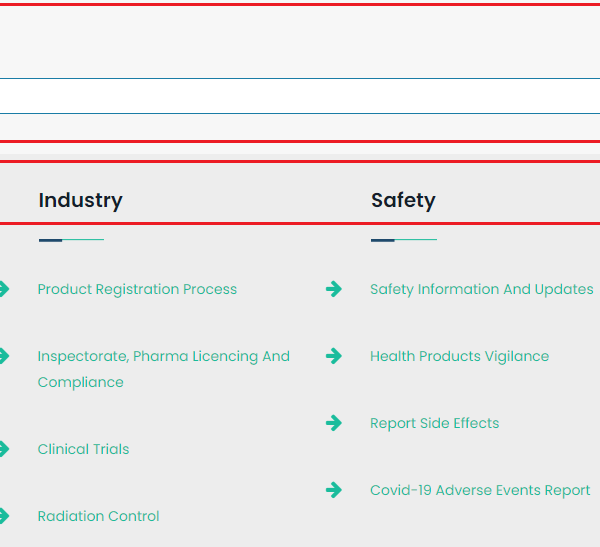The width and height of the screenshot is (600, 547).
Task: Open the Product Registration Process link
Action: click(x=137, y=289)
